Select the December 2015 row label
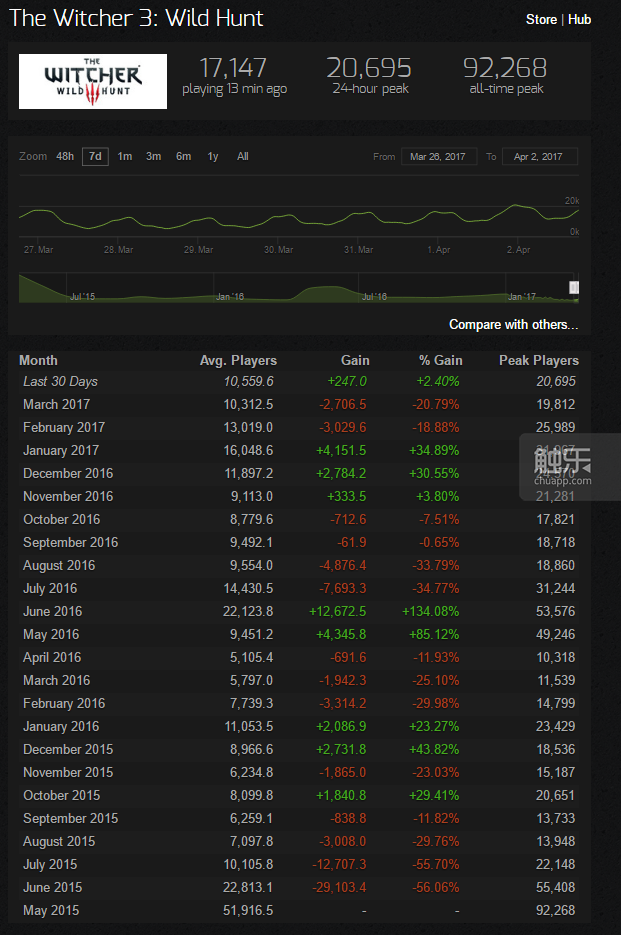 click(68, 750)
